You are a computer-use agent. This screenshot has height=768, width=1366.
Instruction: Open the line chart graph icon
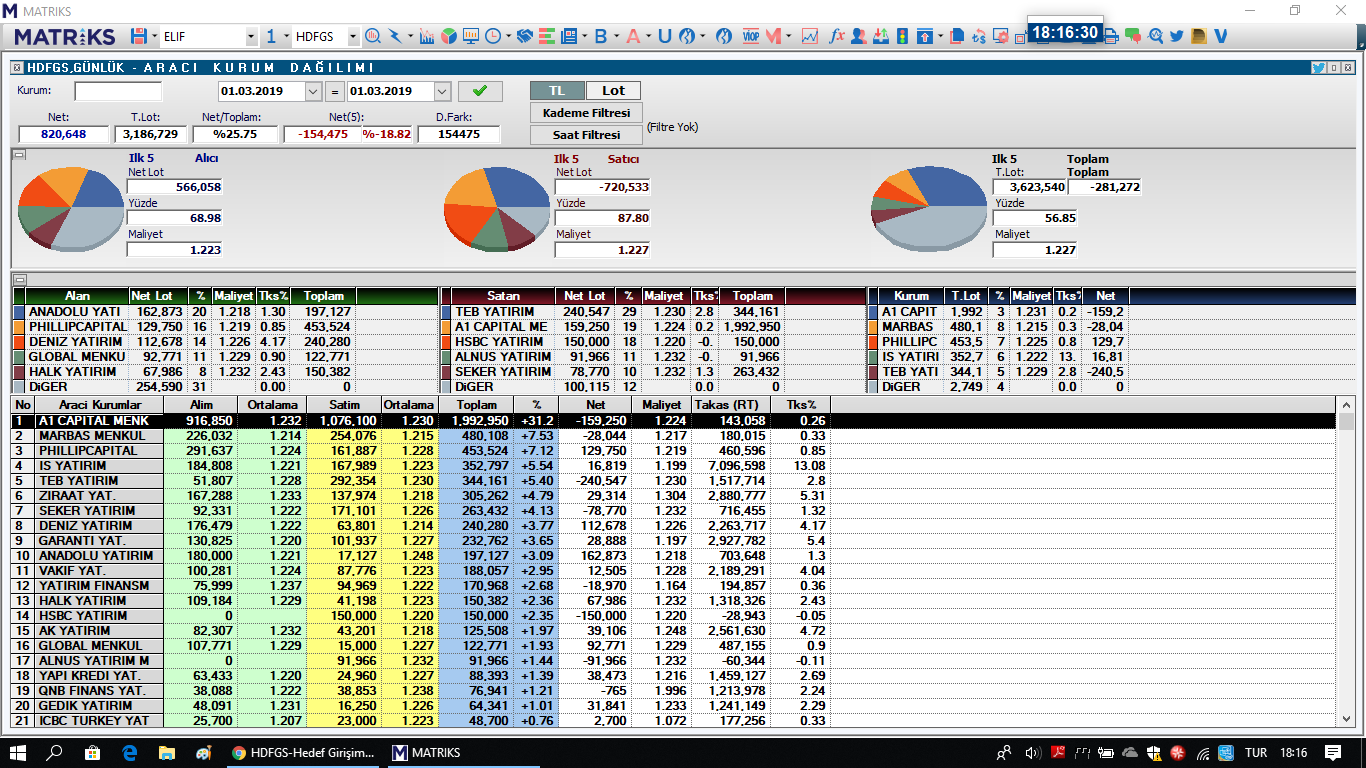pyautogui.click(x=810, y=37)
